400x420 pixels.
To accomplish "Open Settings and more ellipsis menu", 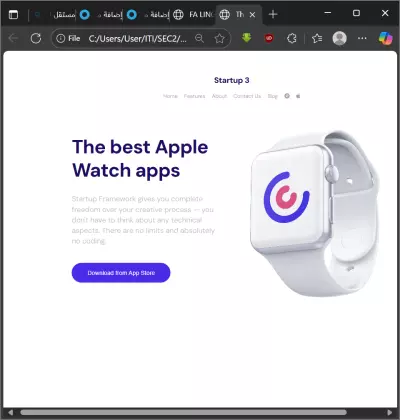I will (362, 39).
